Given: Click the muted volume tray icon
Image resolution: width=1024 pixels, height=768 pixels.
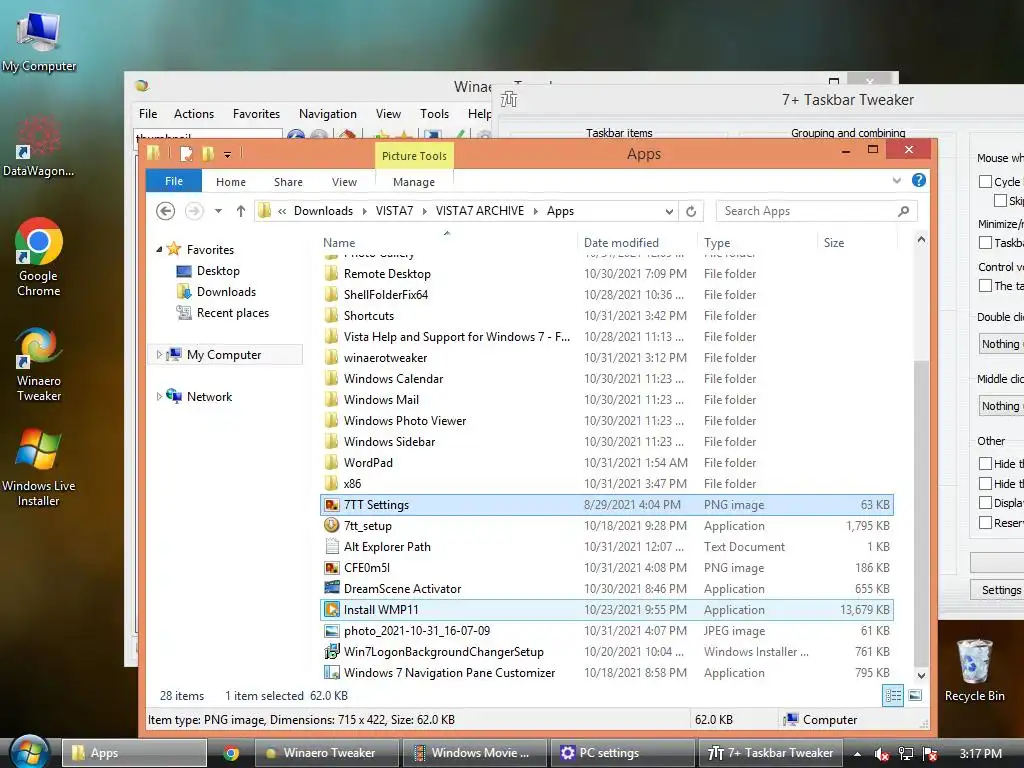Looking at the screenshot, I should [x=880, y=754].
